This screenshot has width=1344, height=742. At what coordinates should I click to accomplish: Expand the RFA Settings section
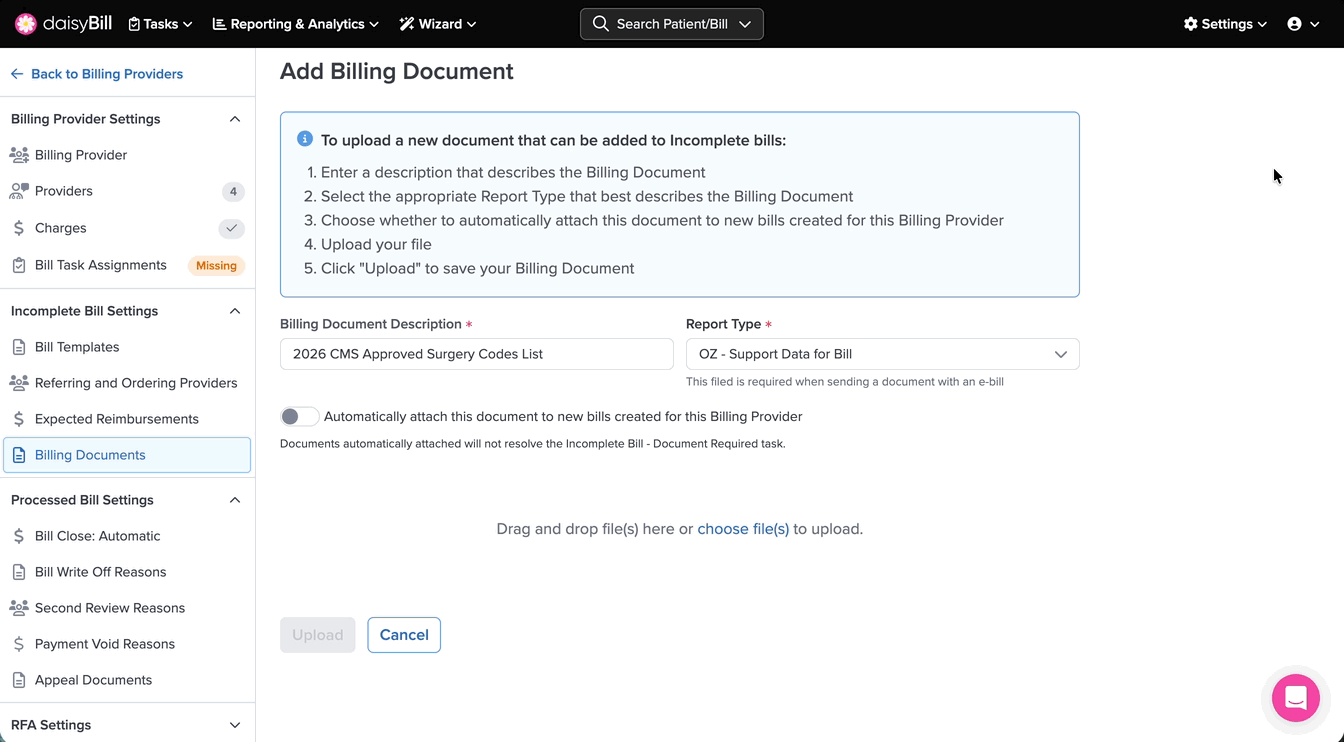[x=235, y=725]
